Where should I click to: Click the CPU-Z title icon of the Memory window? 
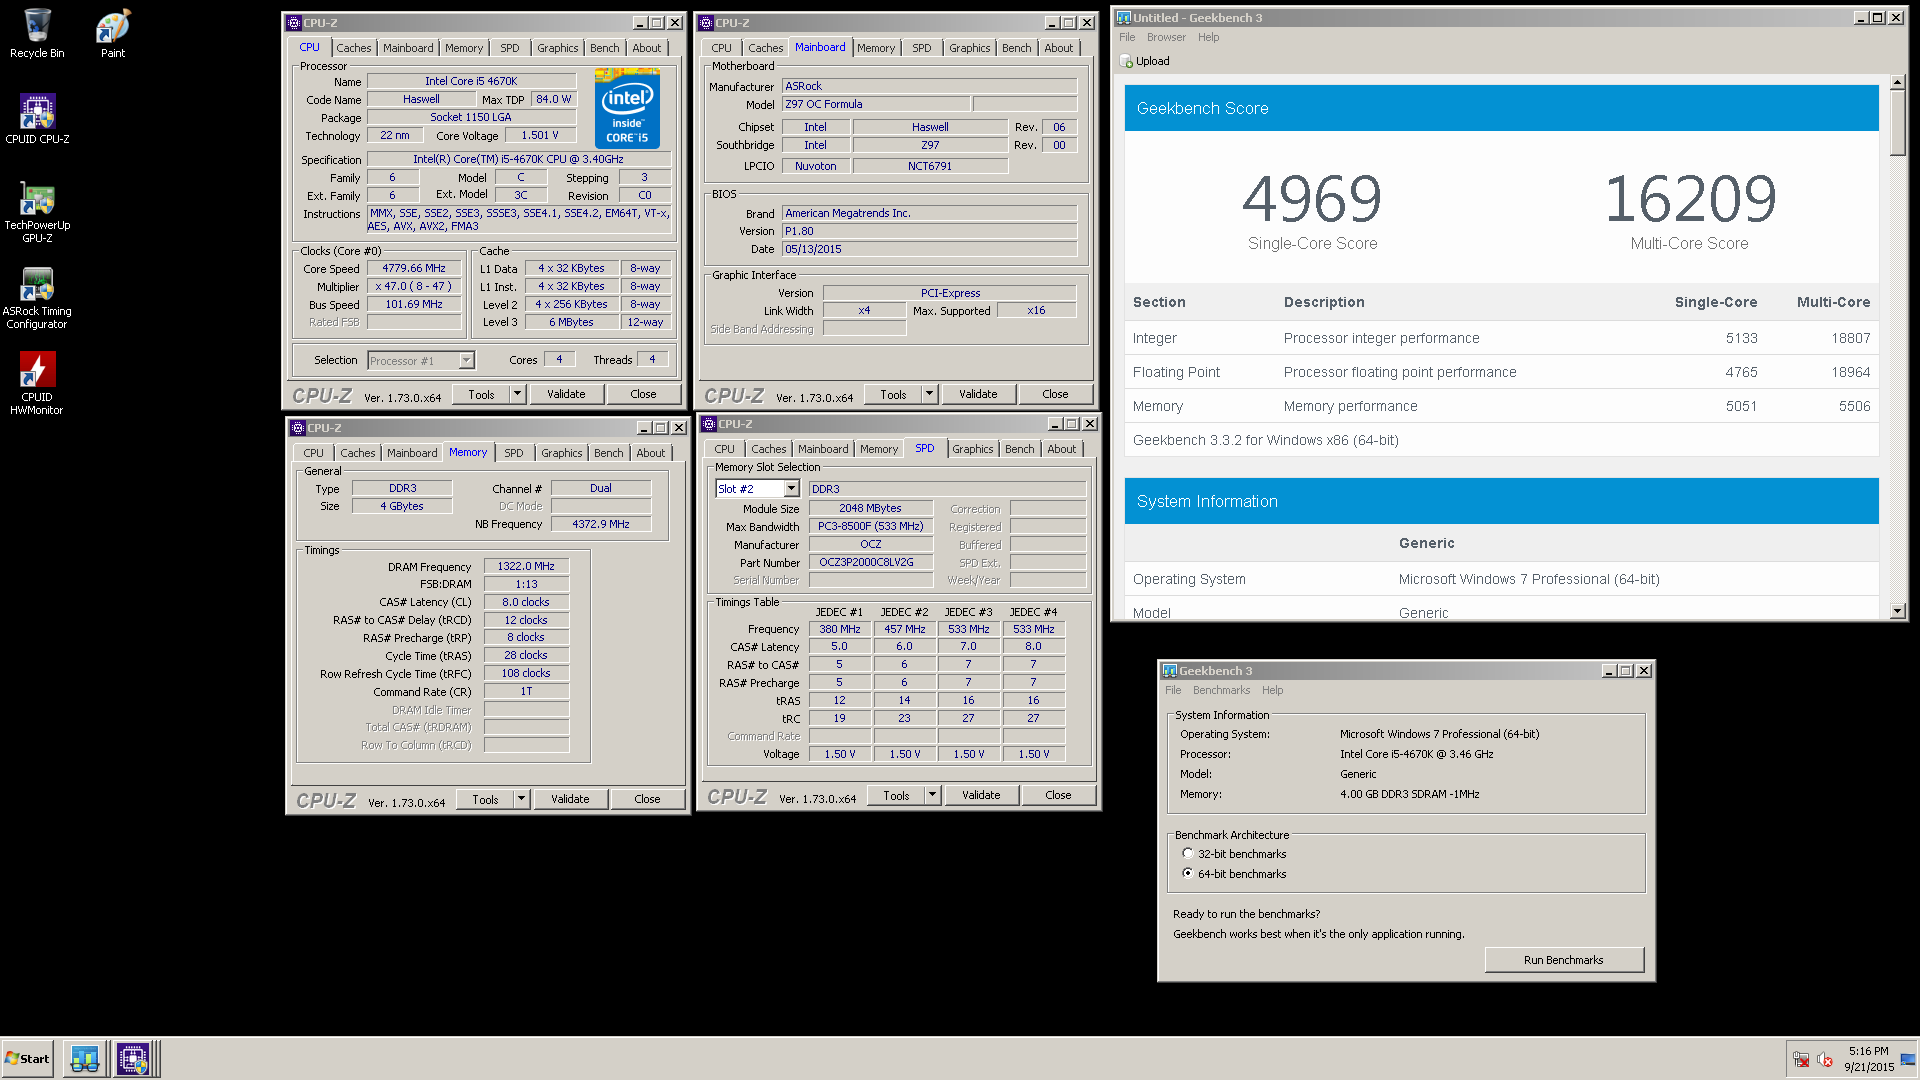pos(297,428)
